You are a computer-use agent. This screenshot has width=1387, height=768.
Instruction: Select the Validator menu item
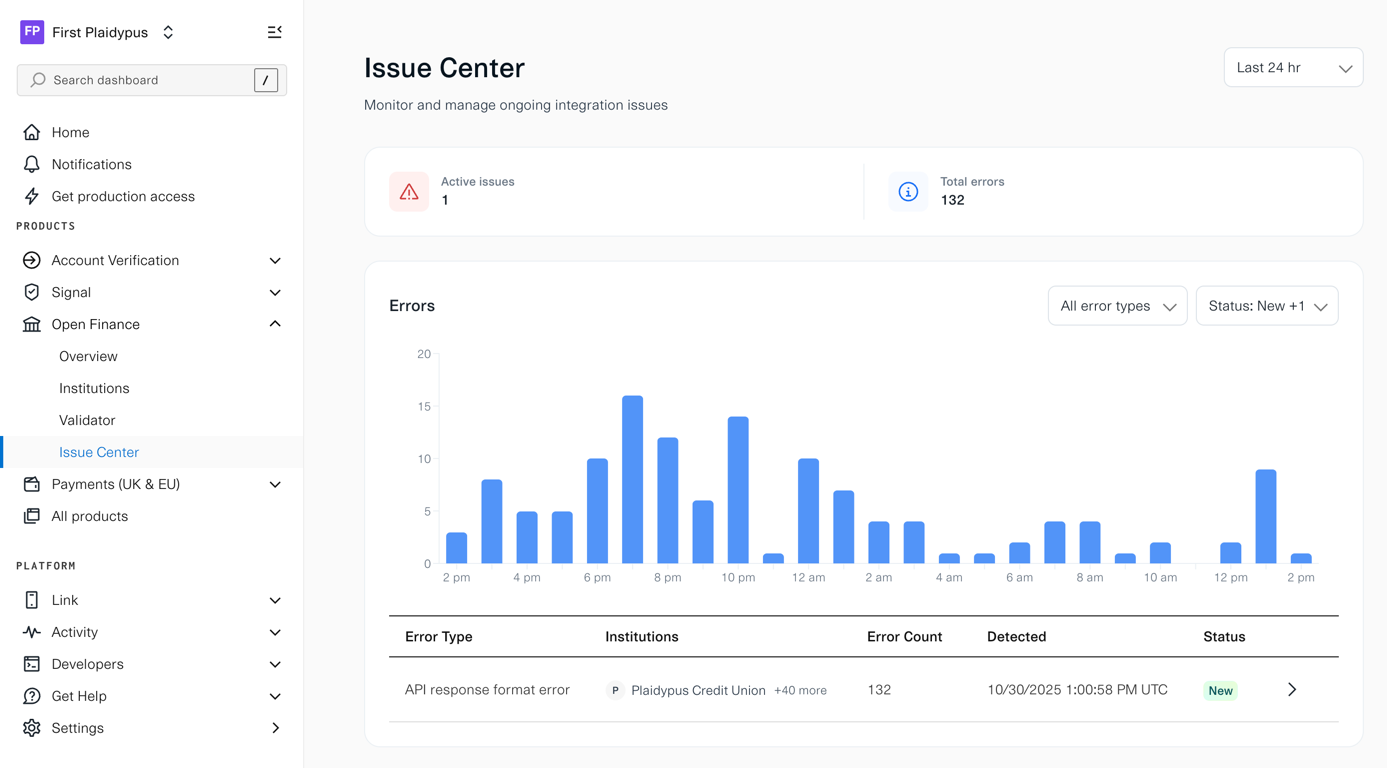[87, 420]
